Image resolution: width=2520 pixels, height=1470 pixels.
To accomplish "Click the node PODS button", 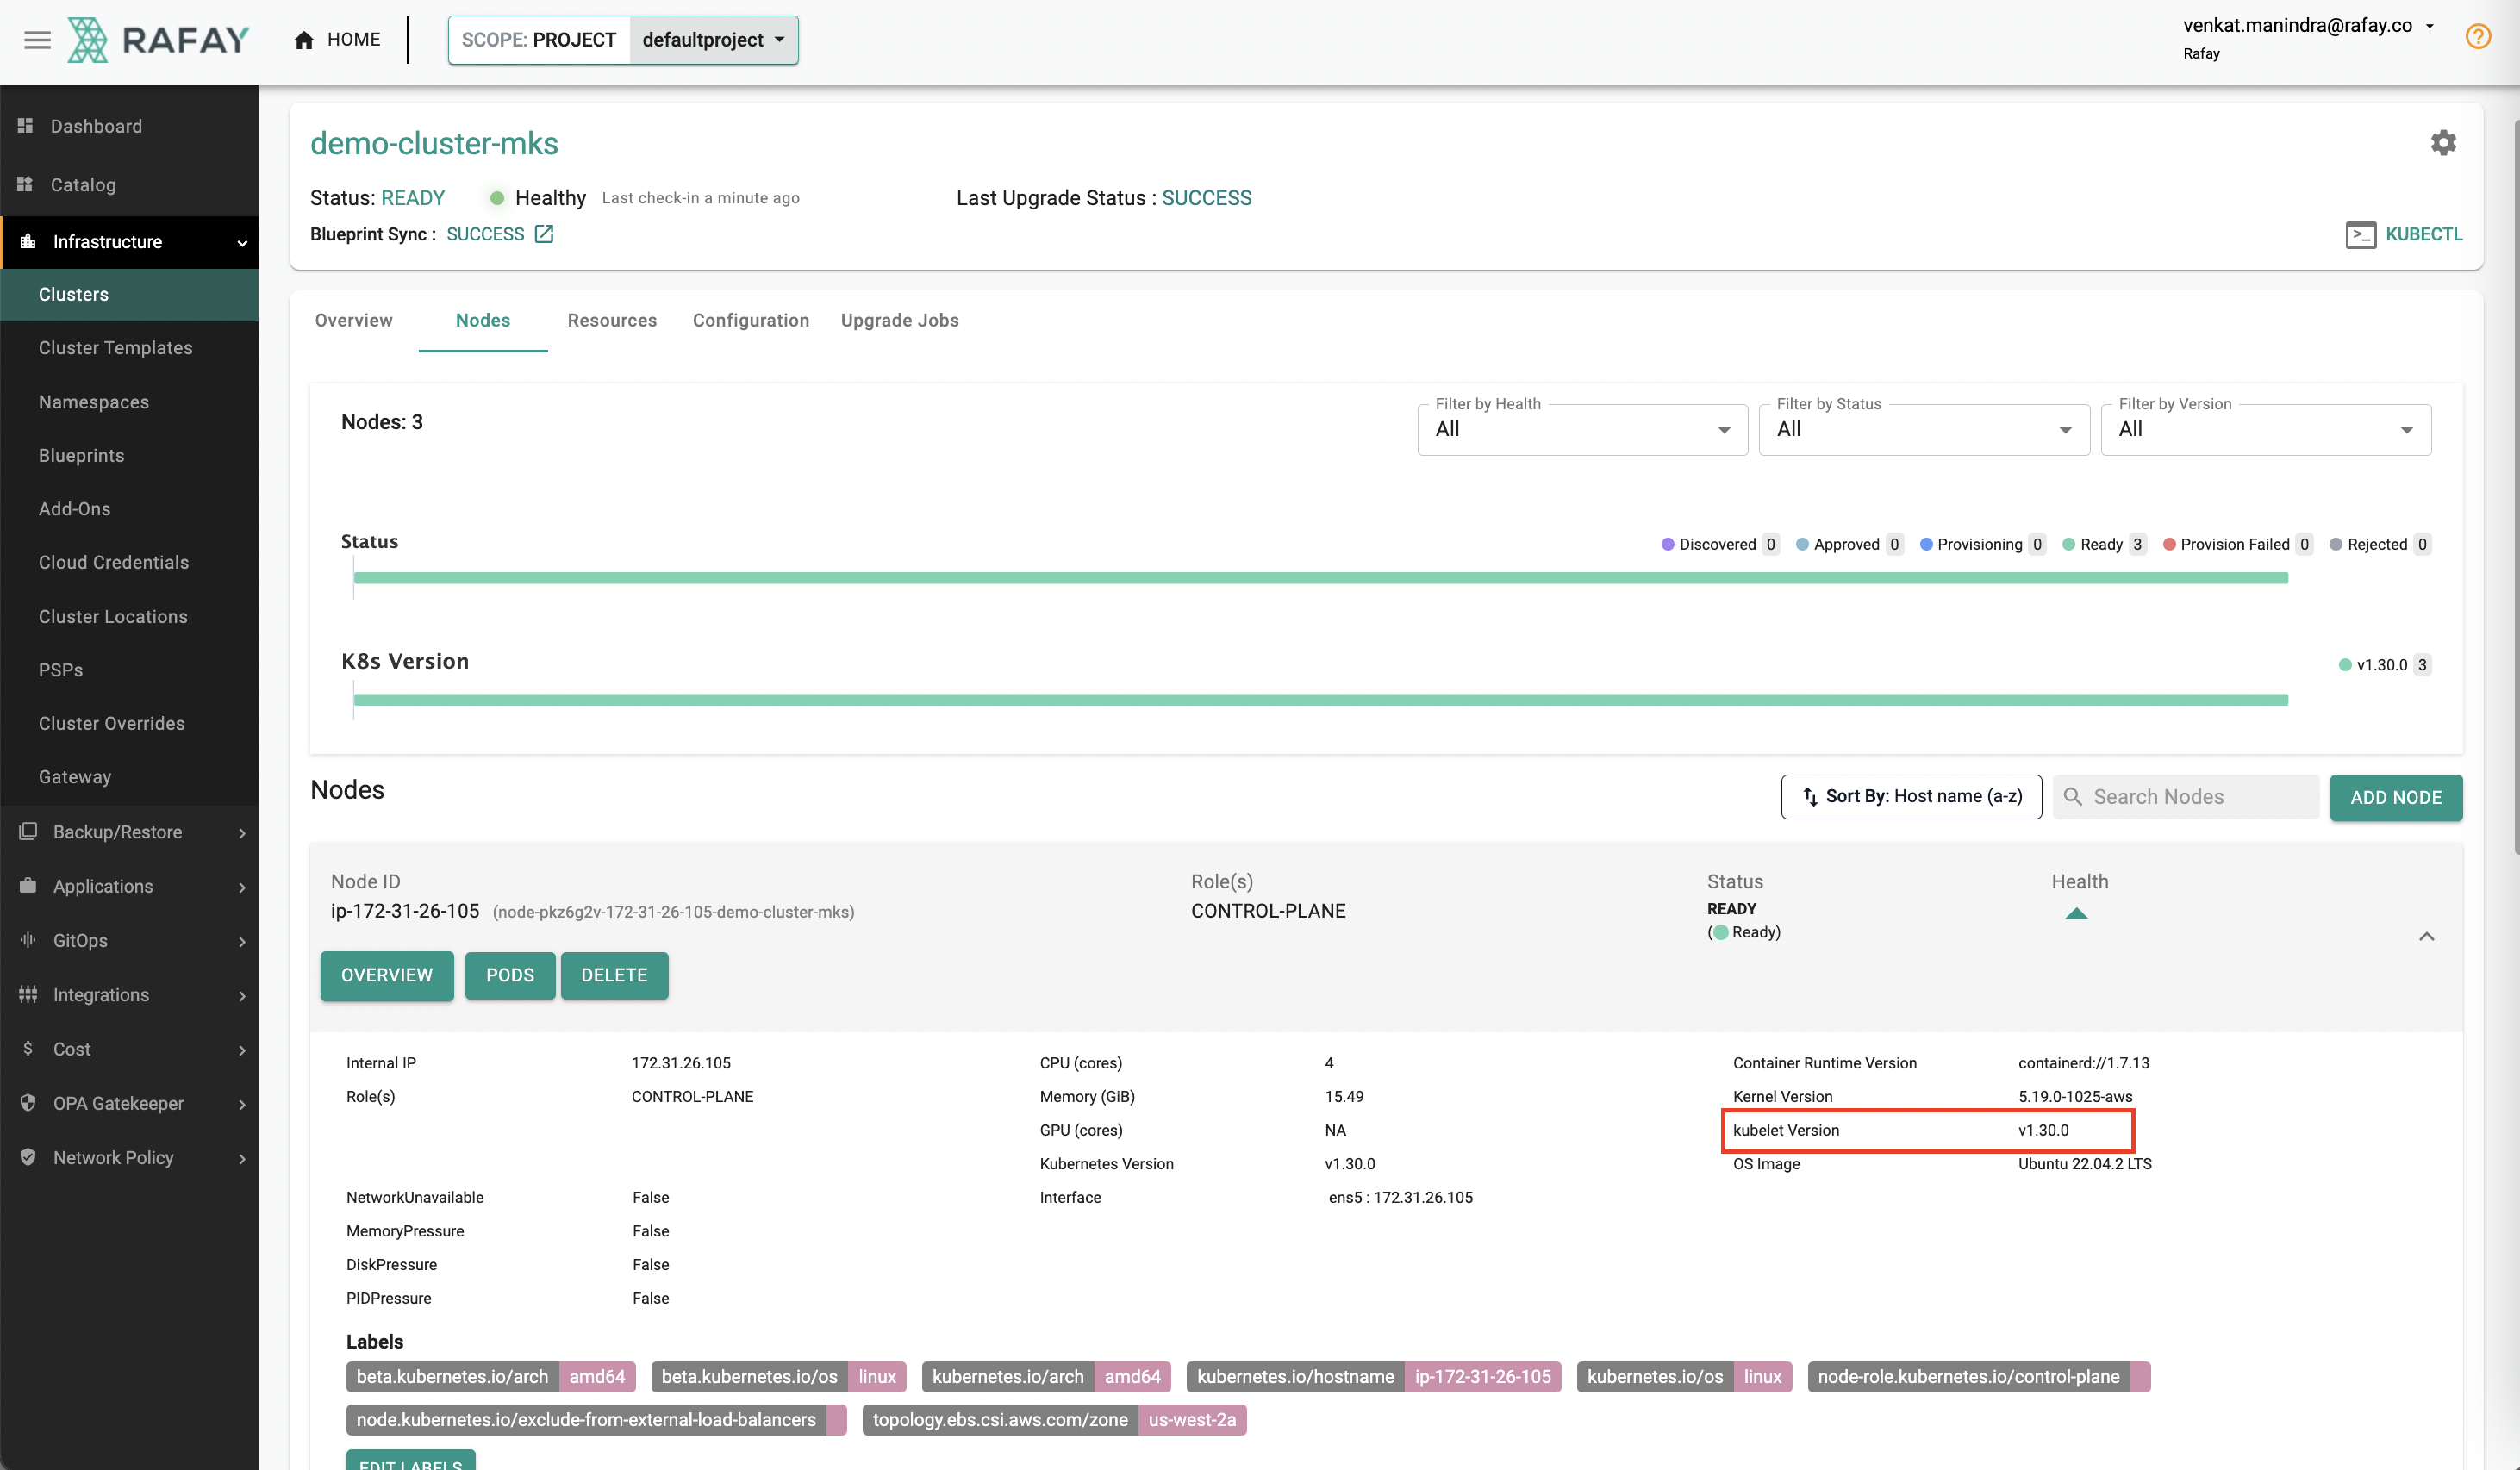I will [x=510, y=975].
